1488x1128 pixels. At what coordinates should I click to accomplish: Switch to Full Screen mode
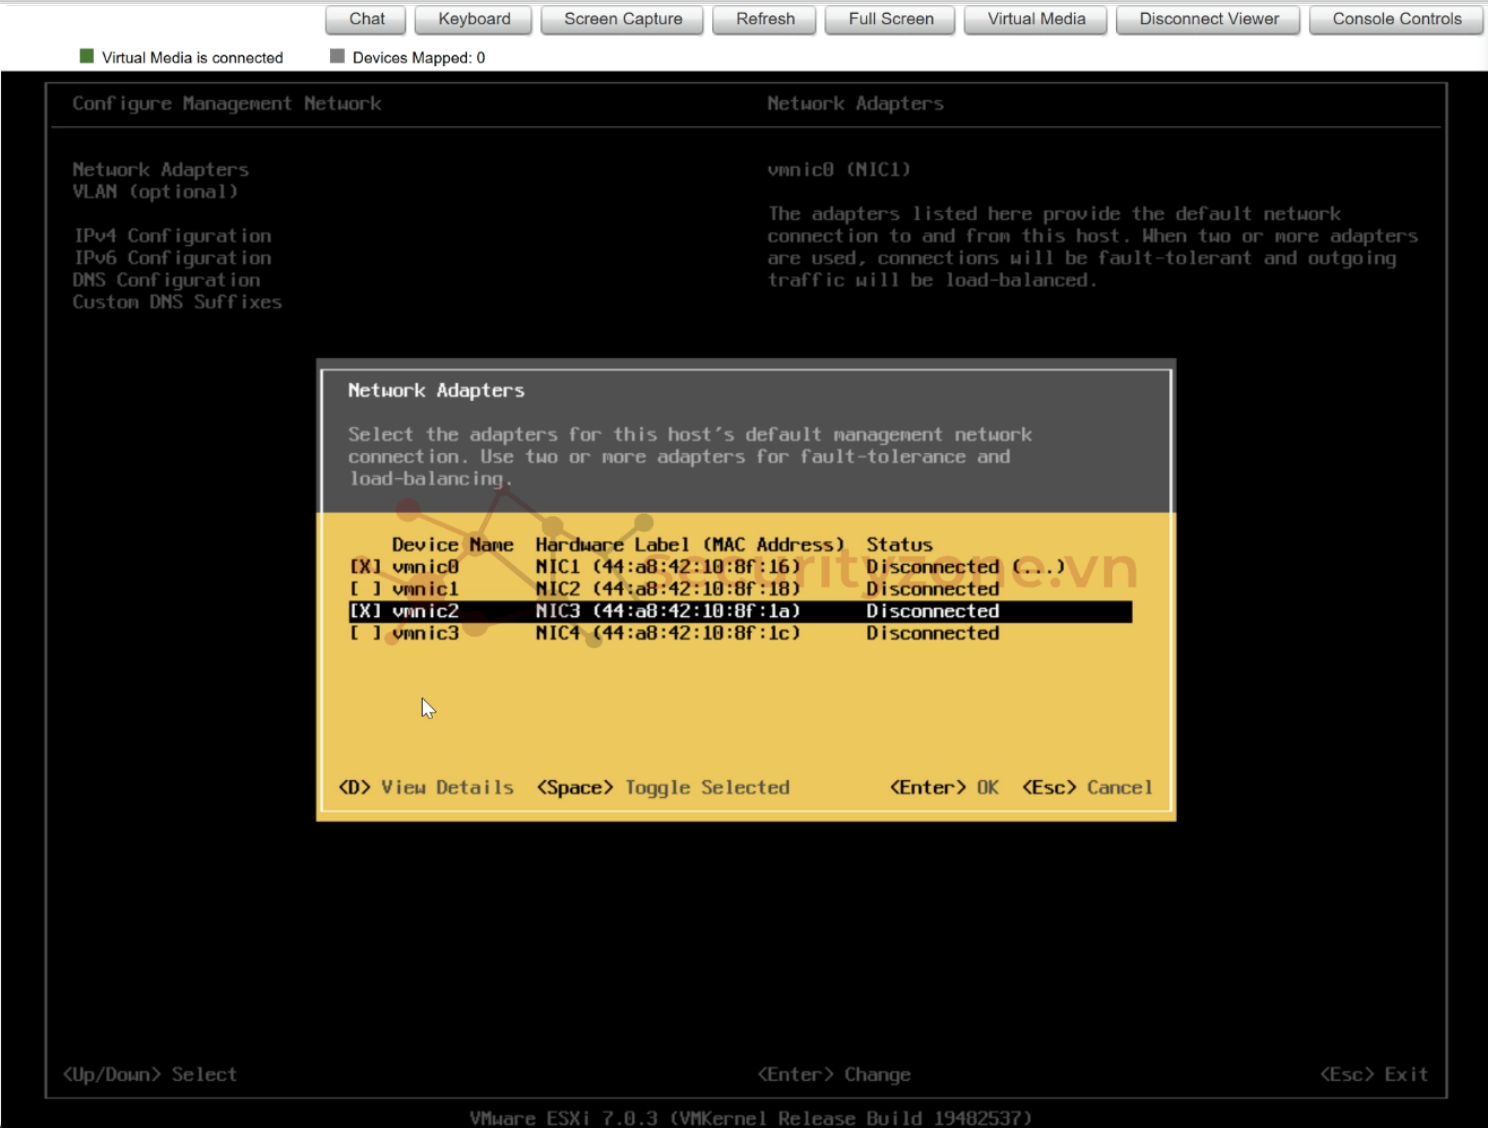(890, 19)
